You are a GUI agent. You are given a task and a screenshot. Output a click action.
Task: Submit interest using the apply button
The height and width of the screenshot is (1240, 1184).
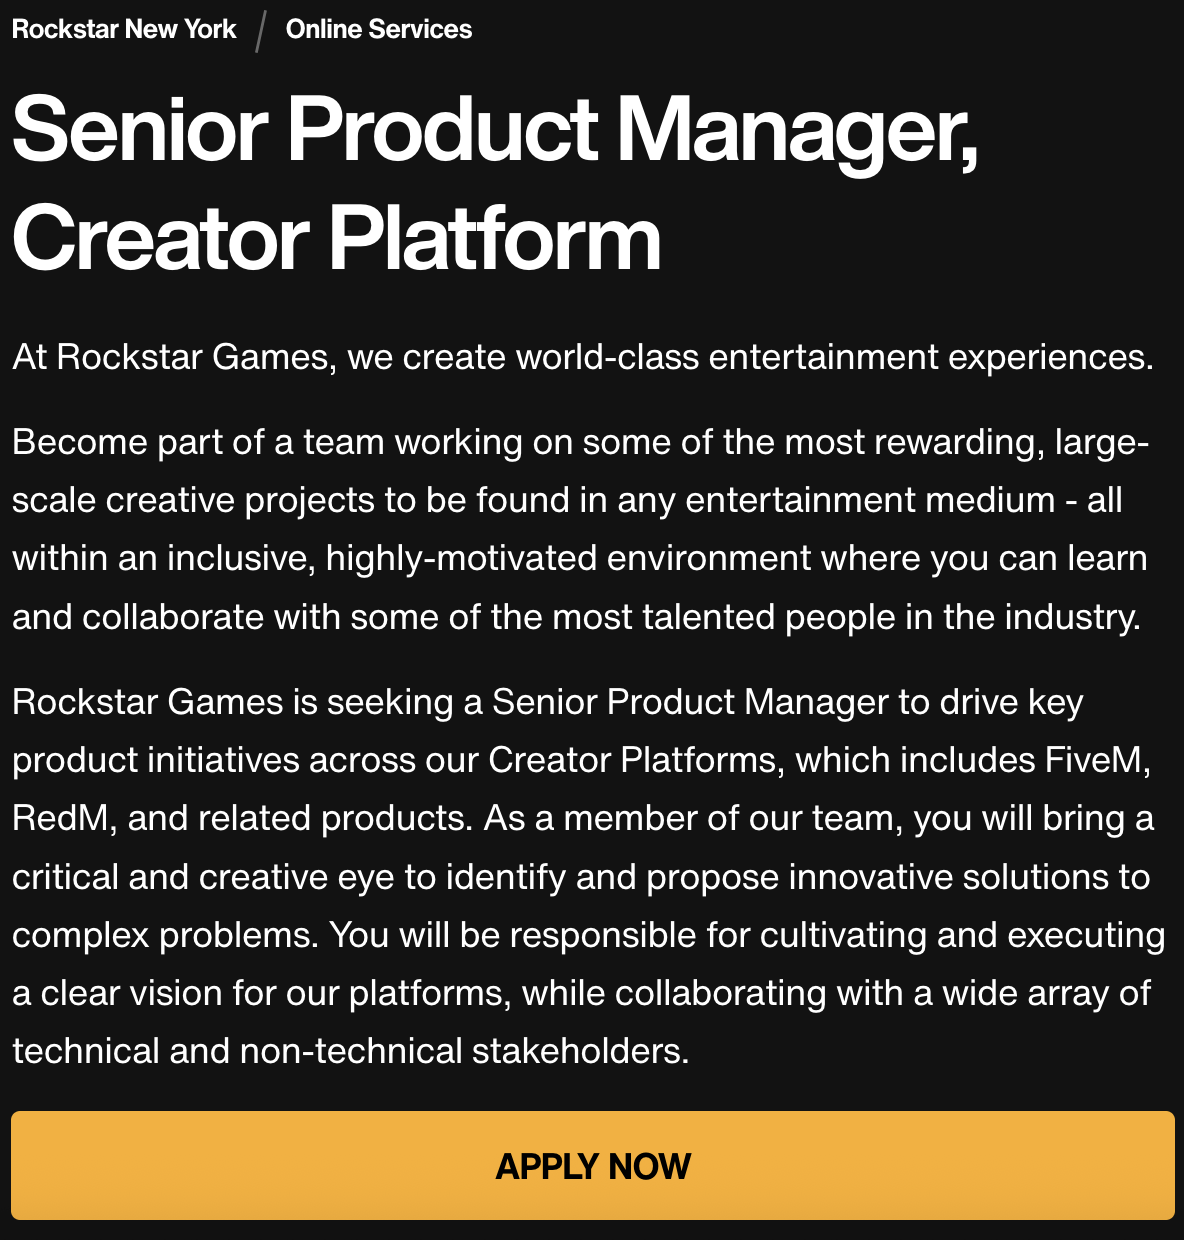click(x=592, y=1166)
